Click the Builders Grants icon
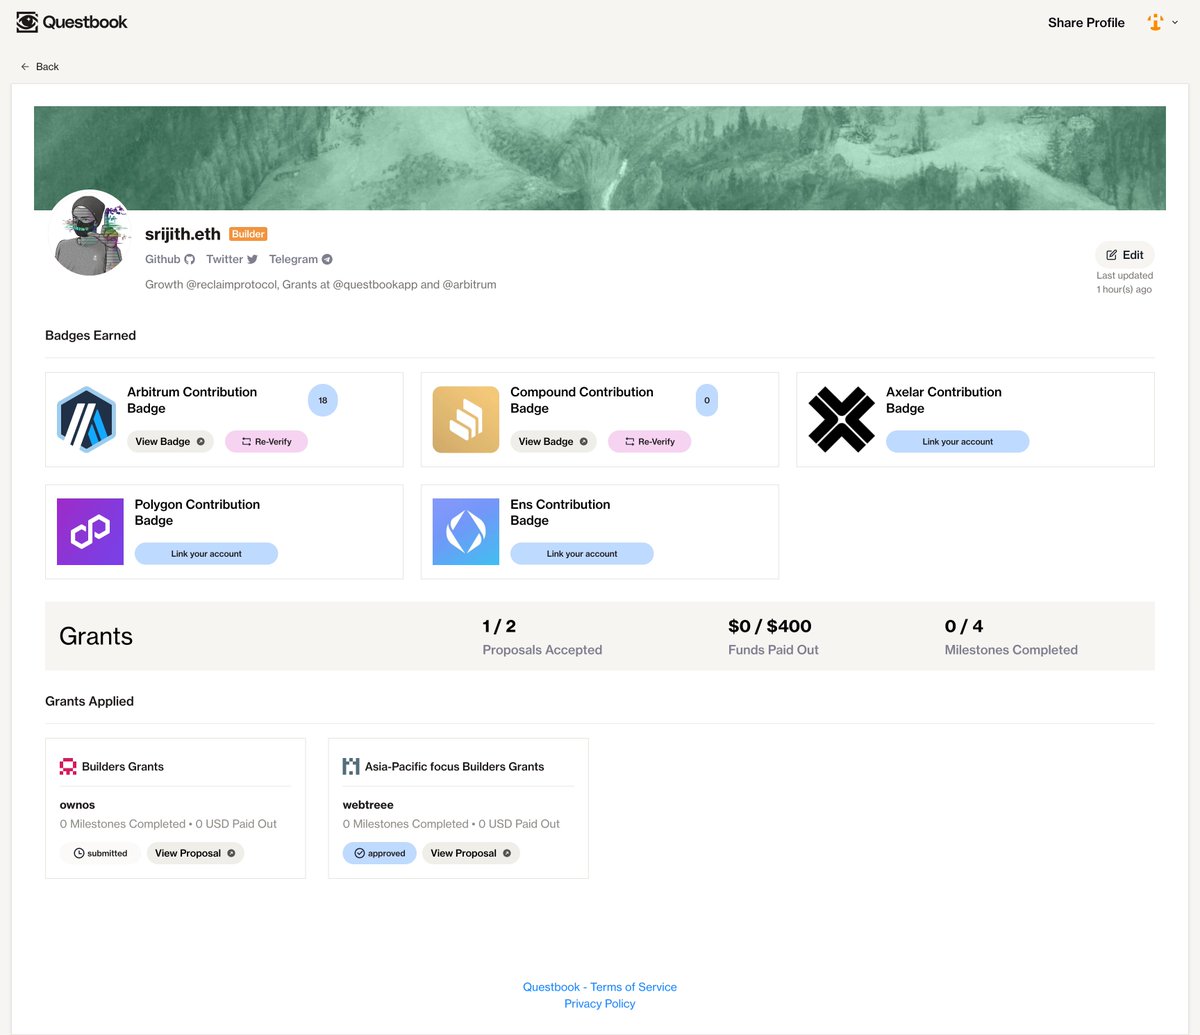The image size is (1200, 1035). click(x=68, y=767)
